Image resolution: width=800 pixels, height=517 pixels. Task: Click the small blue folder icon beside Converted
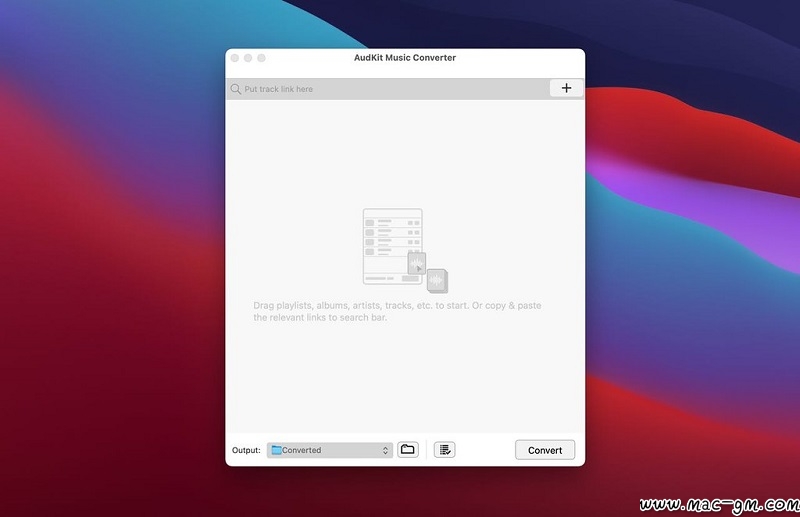coord(276,450)
